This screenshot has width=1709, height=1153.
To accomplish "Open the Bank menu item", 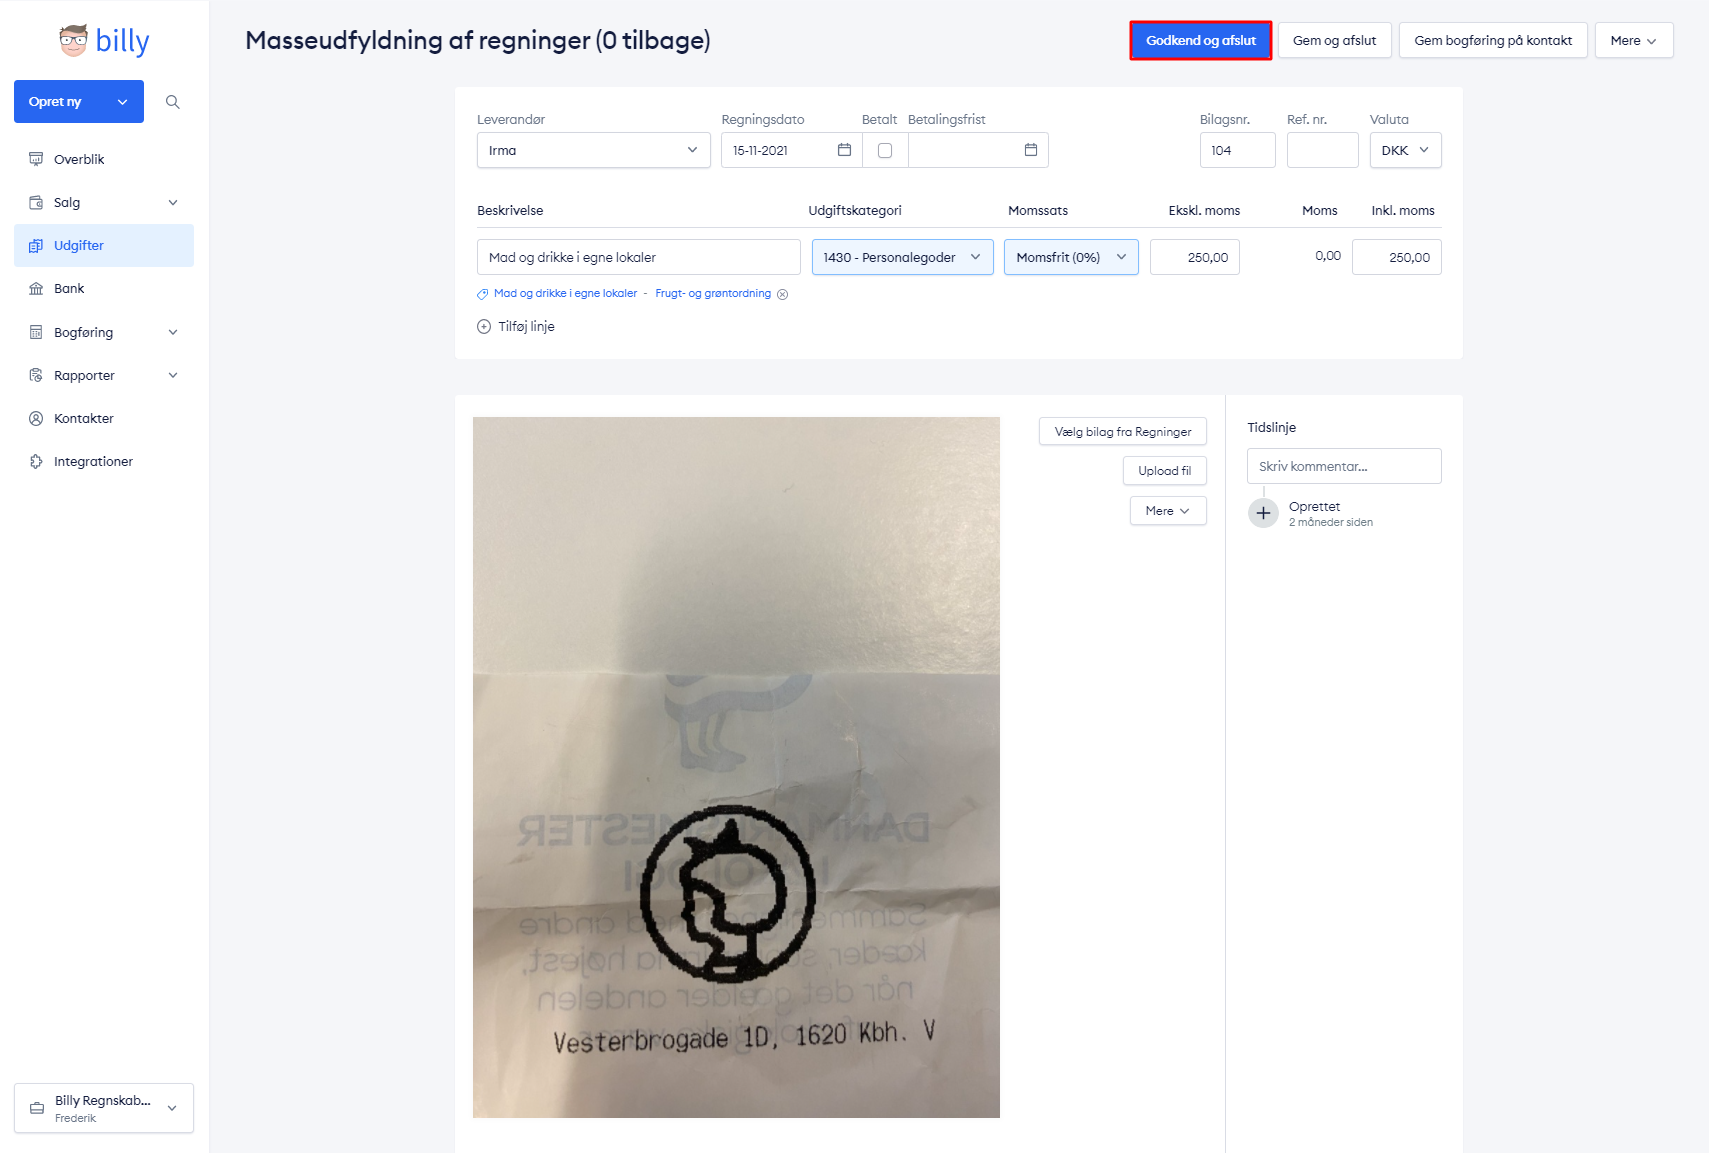I will tap(104, 288).
